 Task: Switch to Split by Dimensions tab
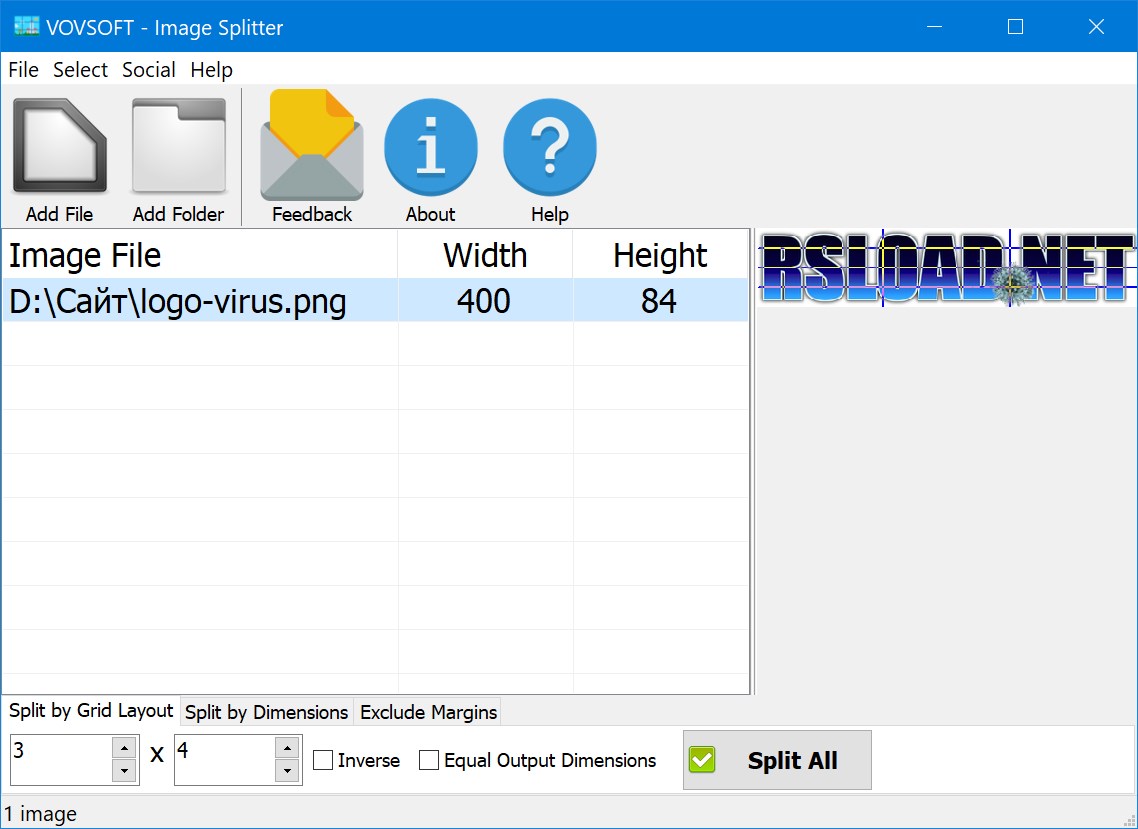[266, 712]
